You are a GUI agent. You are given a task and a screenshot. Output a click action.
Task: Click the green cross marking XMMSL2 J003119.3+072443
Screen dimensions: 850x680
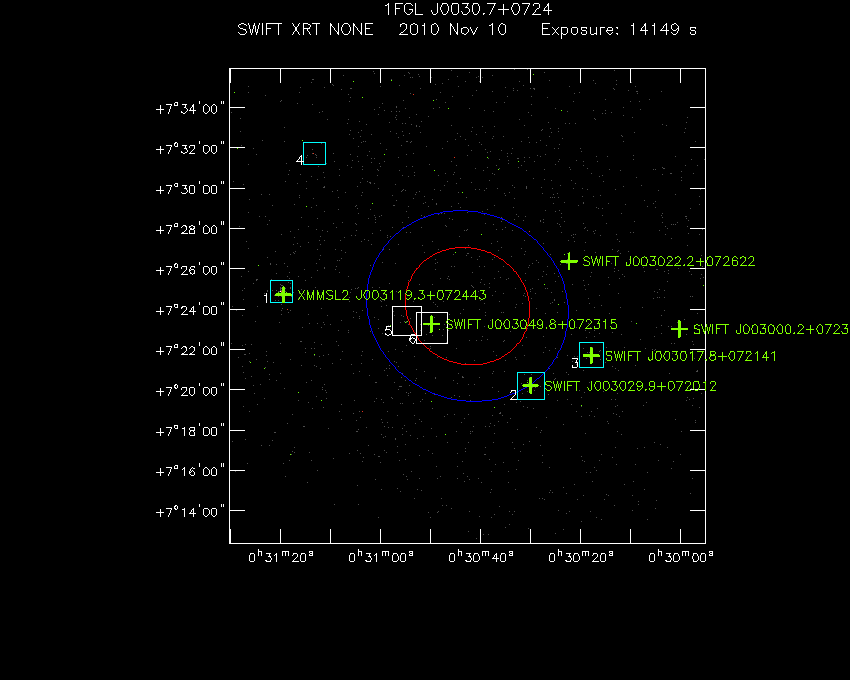click(283, 294)
